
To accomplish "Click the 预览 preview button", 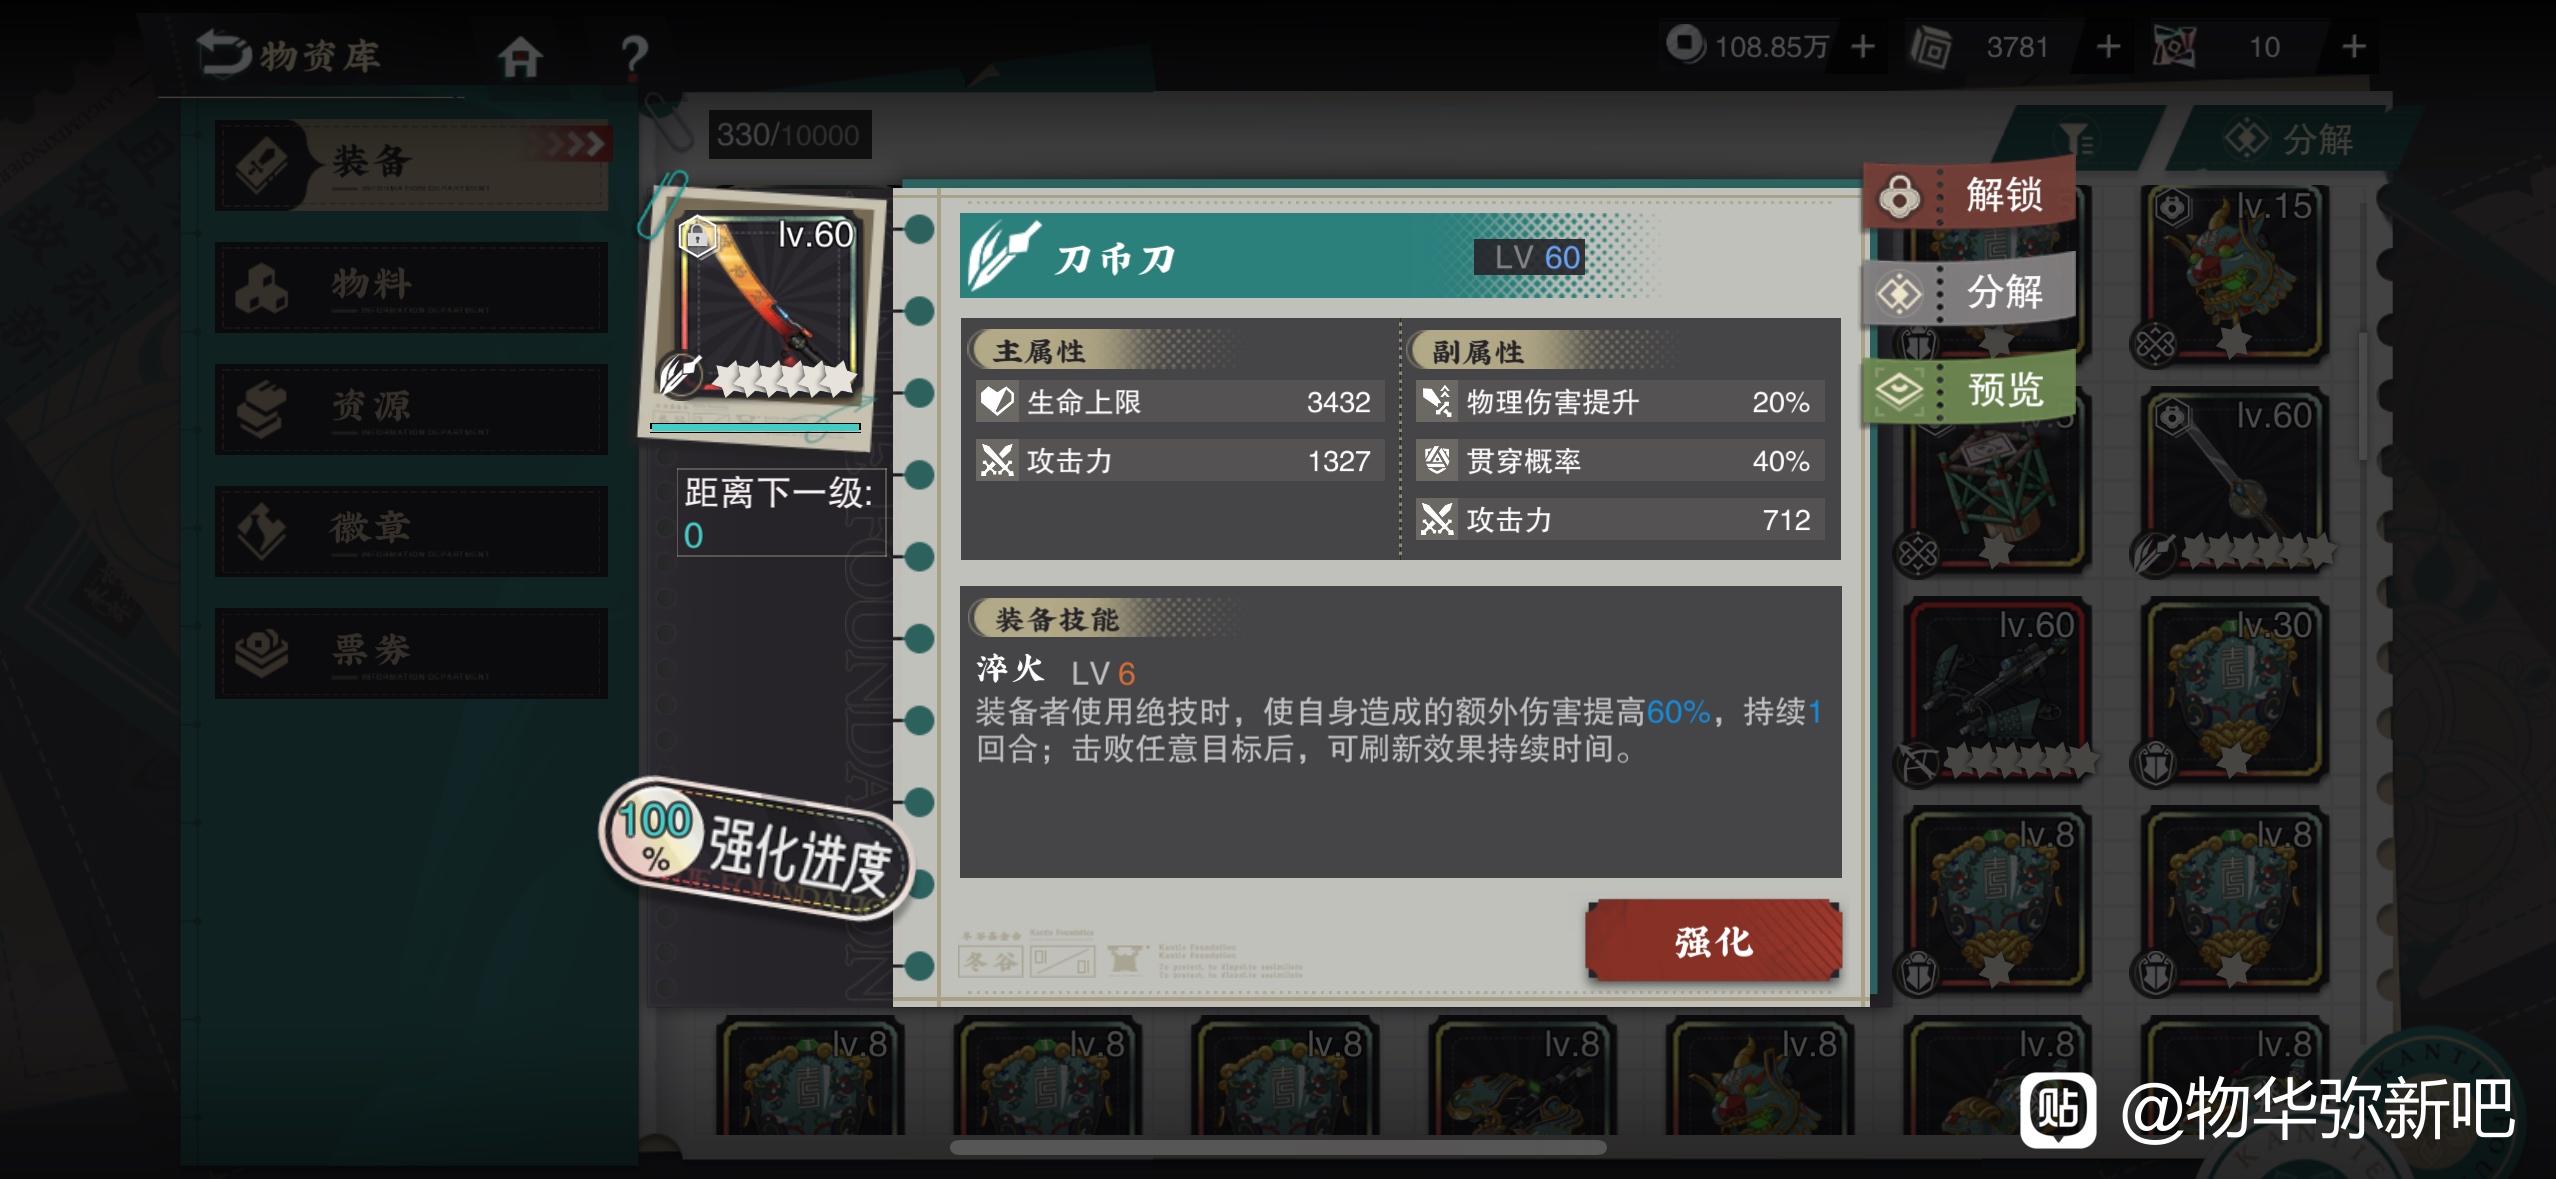I will click(1968, 388).
